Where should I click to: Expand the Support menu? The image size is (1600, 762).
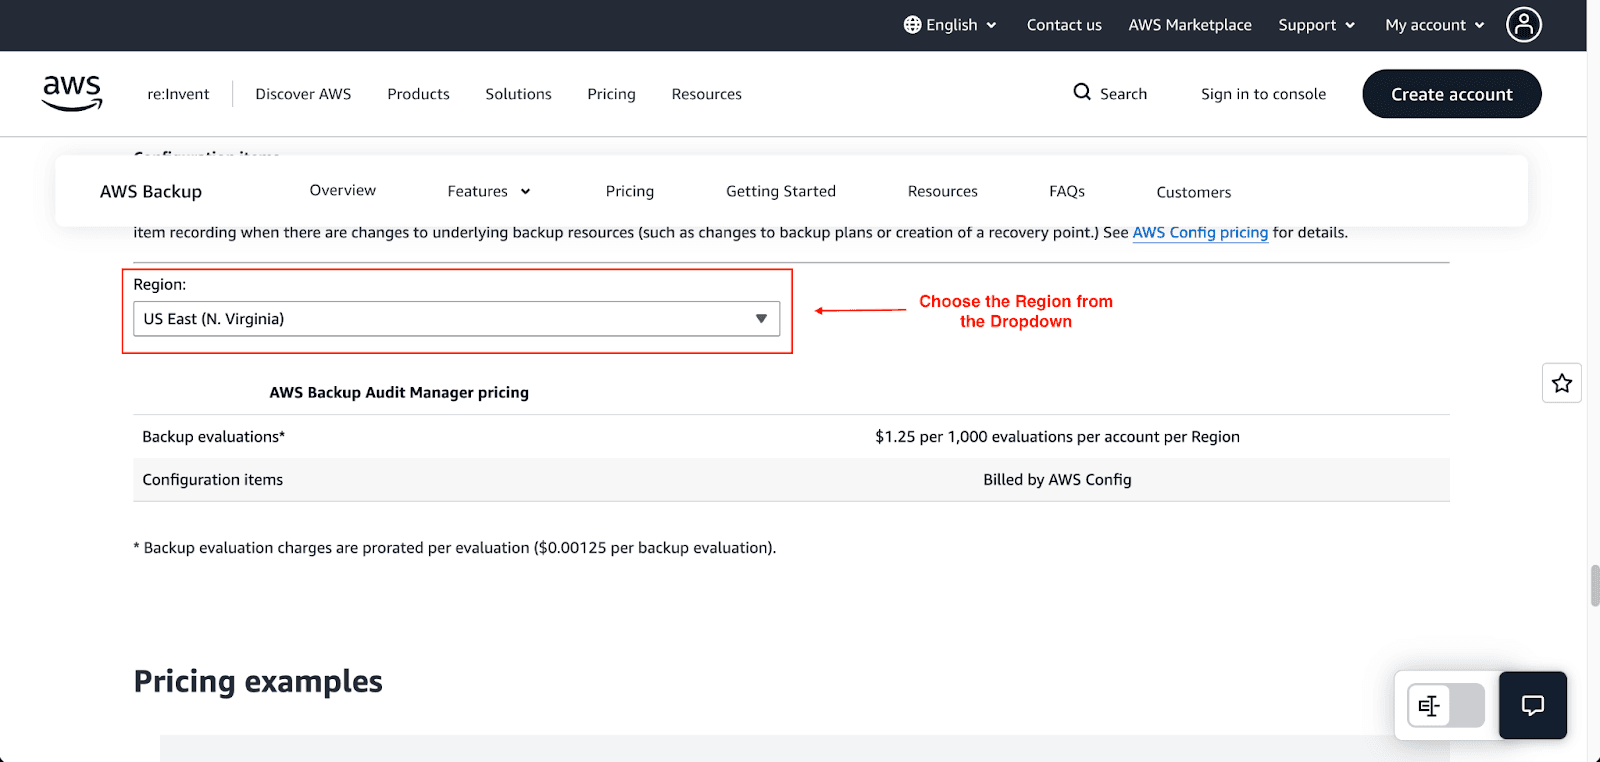[1317, 25]
